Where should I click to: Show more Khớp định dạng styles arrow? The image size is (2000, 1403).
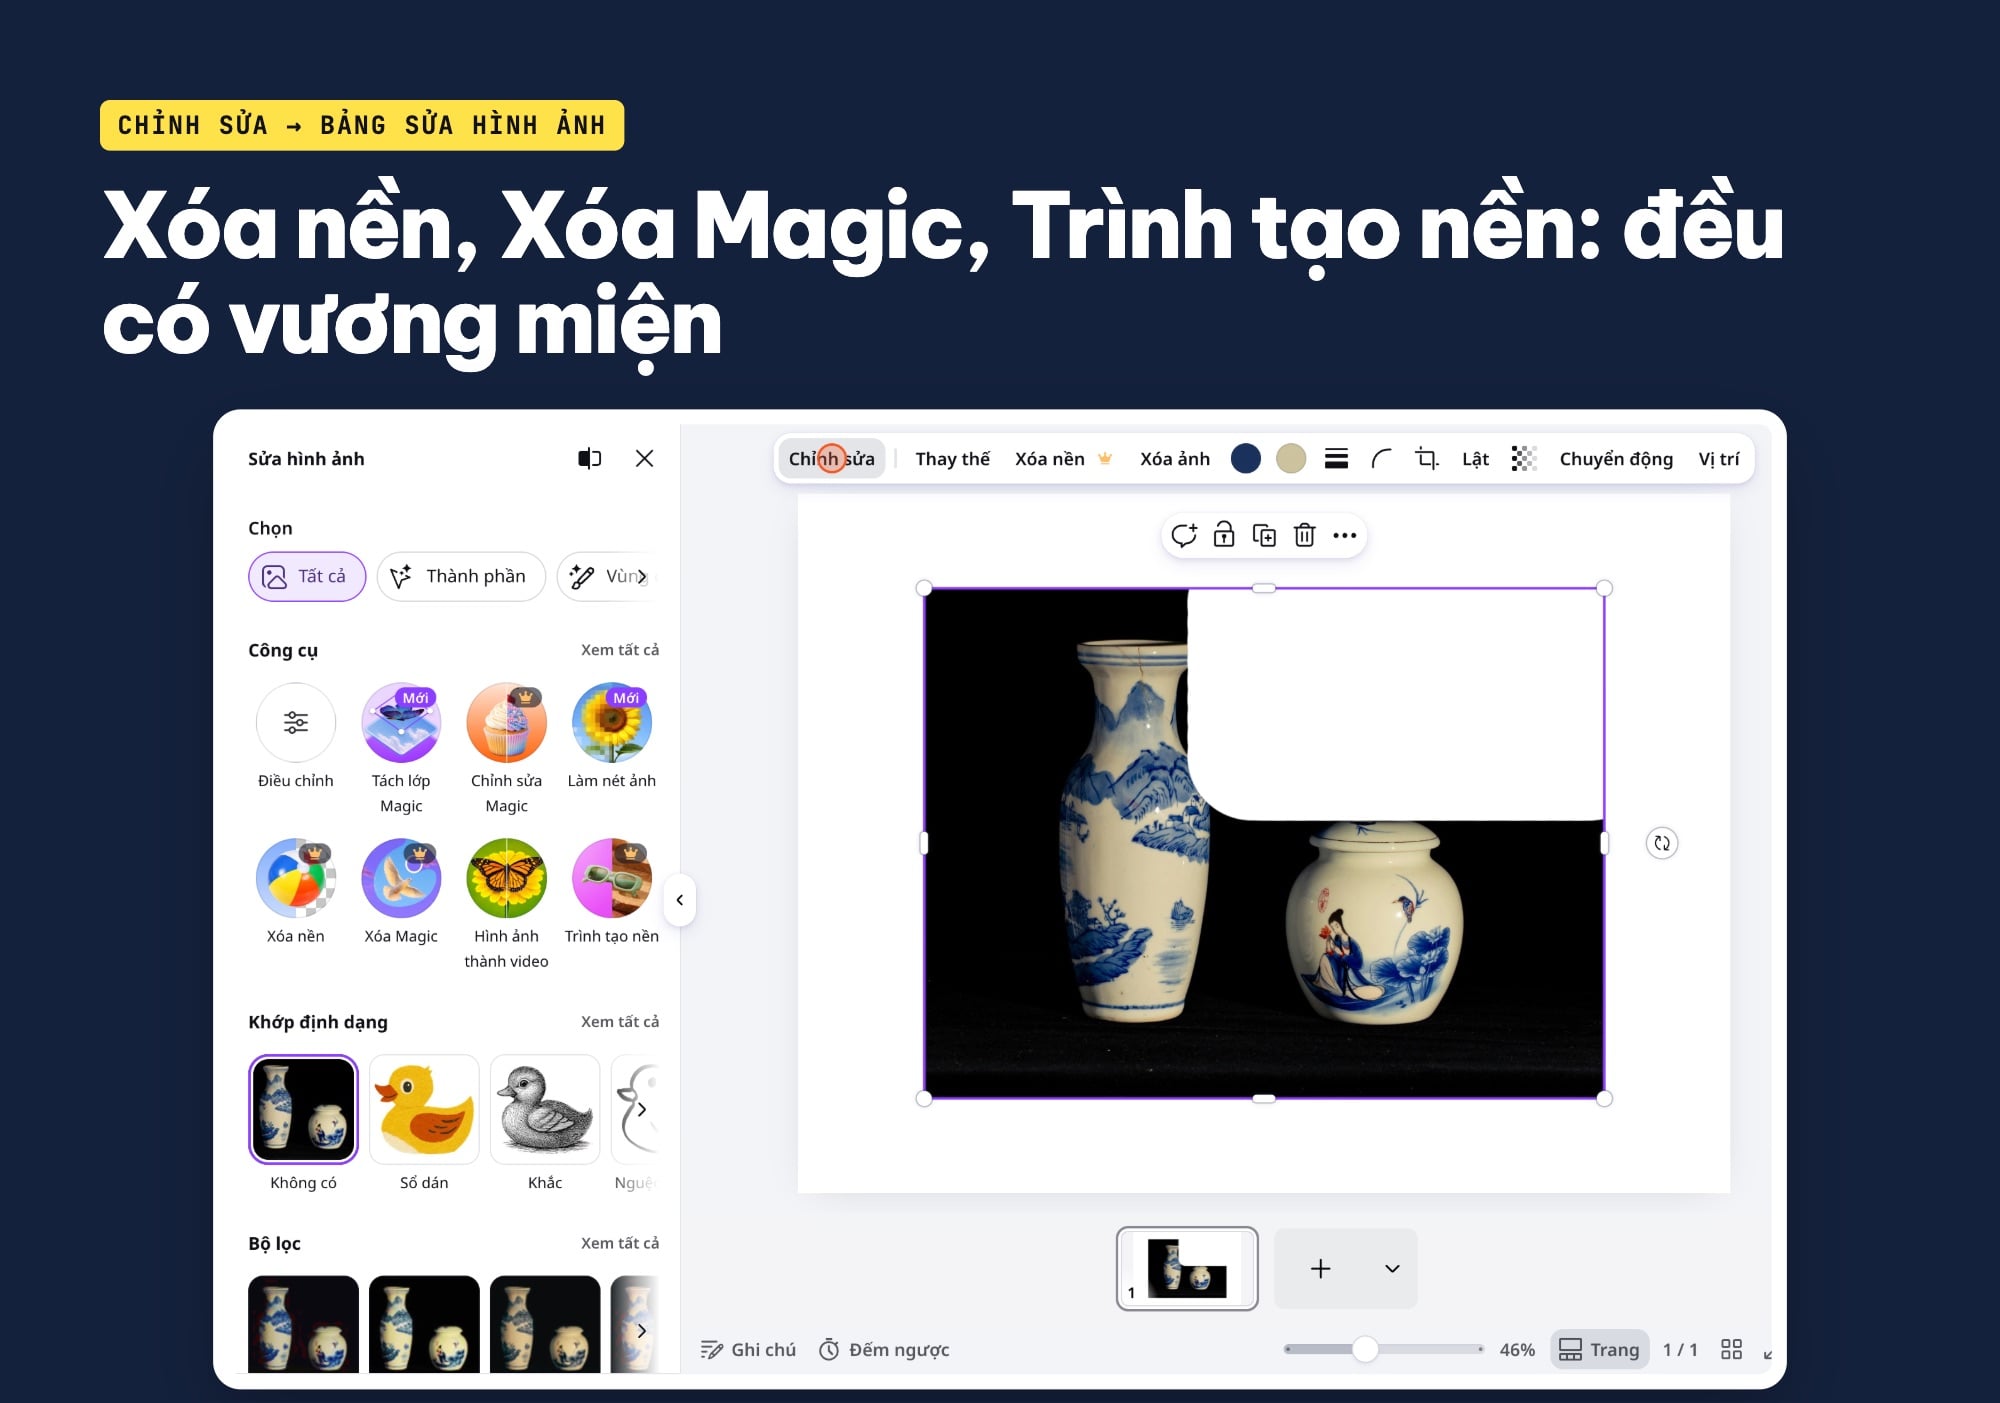pos(642,1109)
